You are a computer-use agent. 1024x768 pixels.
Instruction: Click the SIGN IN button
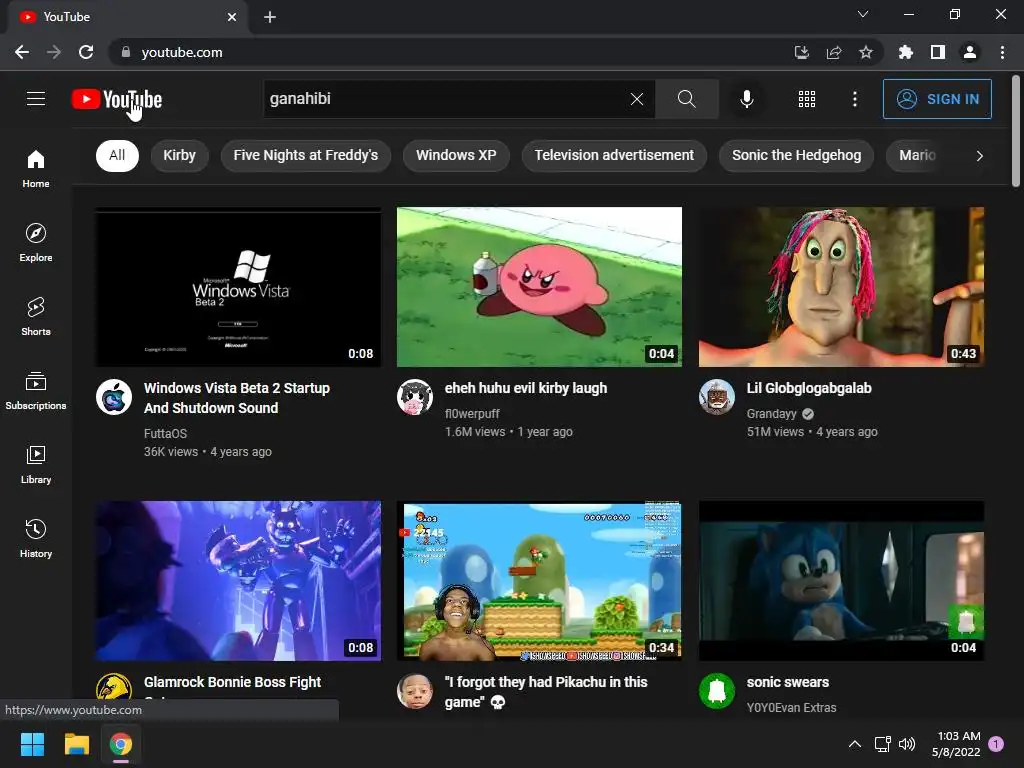(x=937, y=99)
